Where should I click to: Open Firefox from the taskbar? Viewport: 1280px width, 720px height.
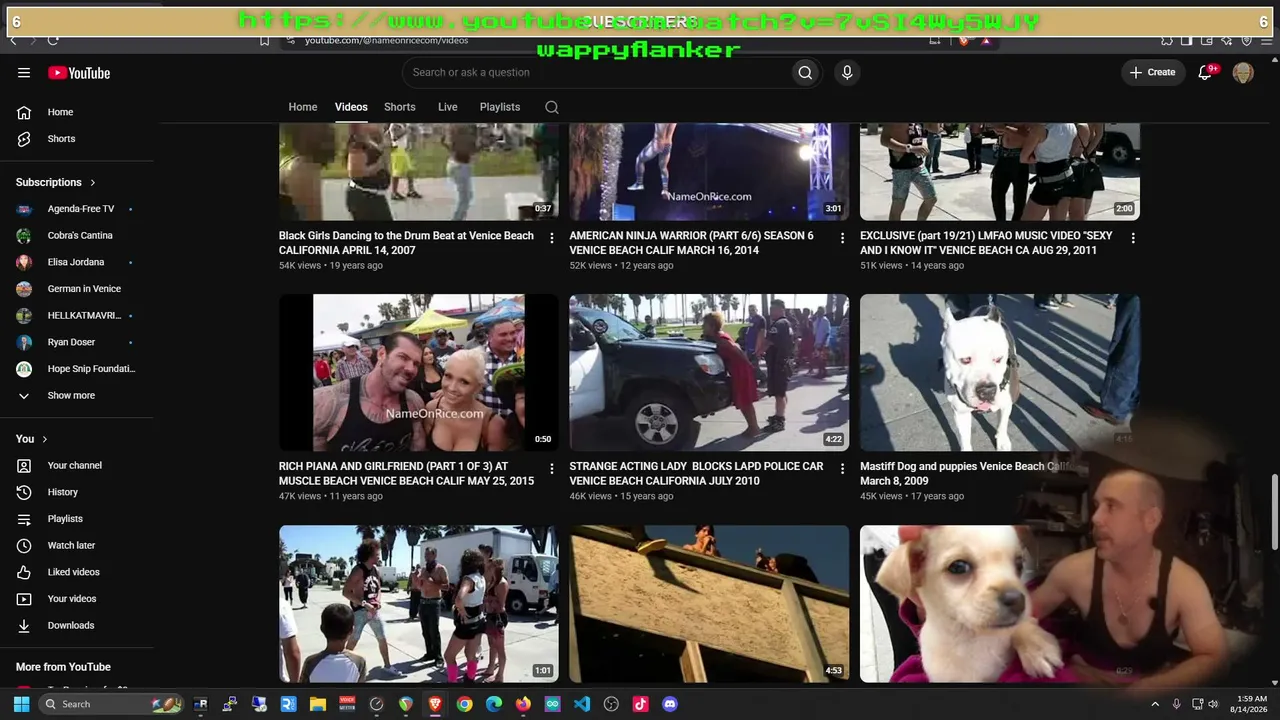523,704
